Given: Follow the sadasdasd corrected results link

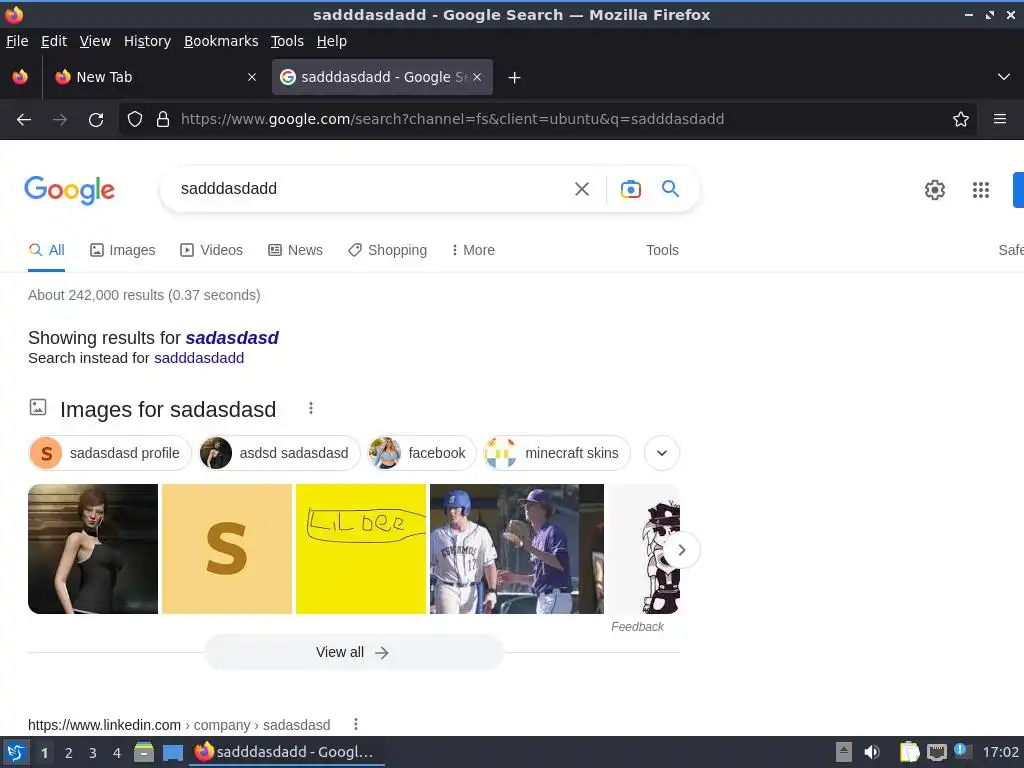Looking at the screenshot, I should pyautogui.click(x=232, y=338).
